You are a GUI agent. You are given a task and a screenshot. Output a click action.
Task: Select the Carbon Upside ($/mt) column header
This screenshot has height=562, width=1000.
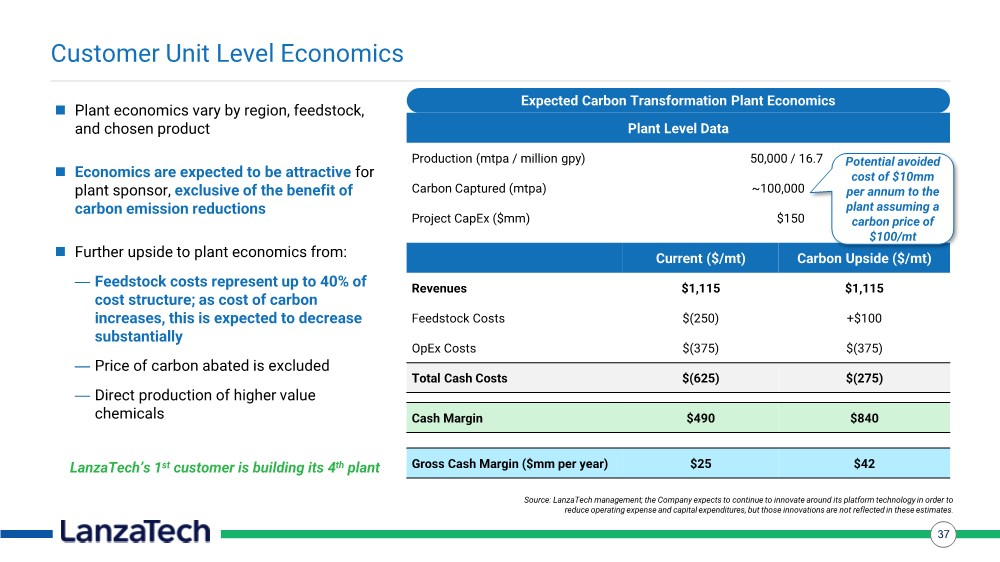864,258
